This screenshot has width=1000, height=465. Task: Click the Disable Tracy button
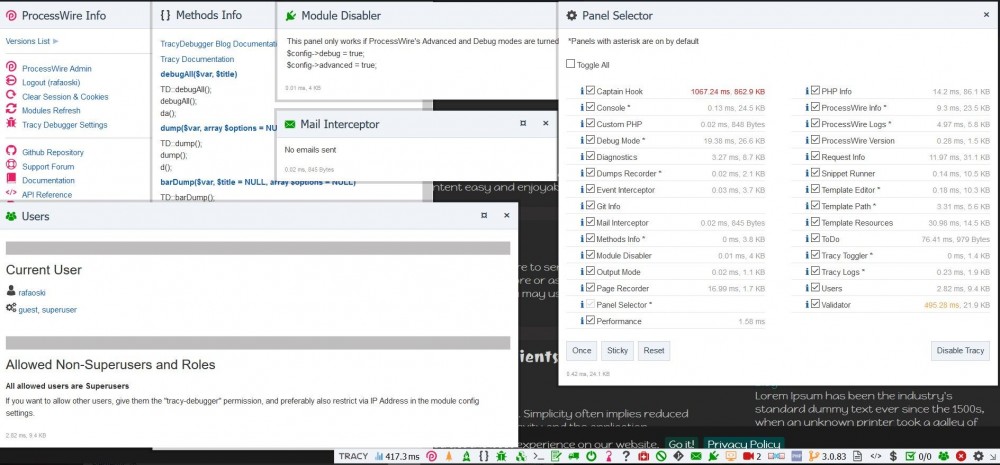[x=960, y=351]
